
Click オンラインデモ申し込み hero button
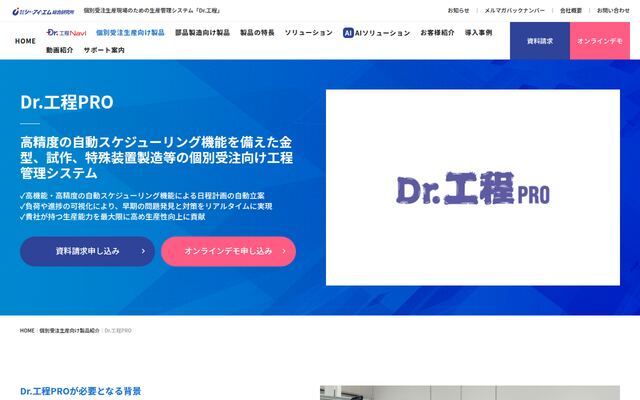(x=229, y=251)
